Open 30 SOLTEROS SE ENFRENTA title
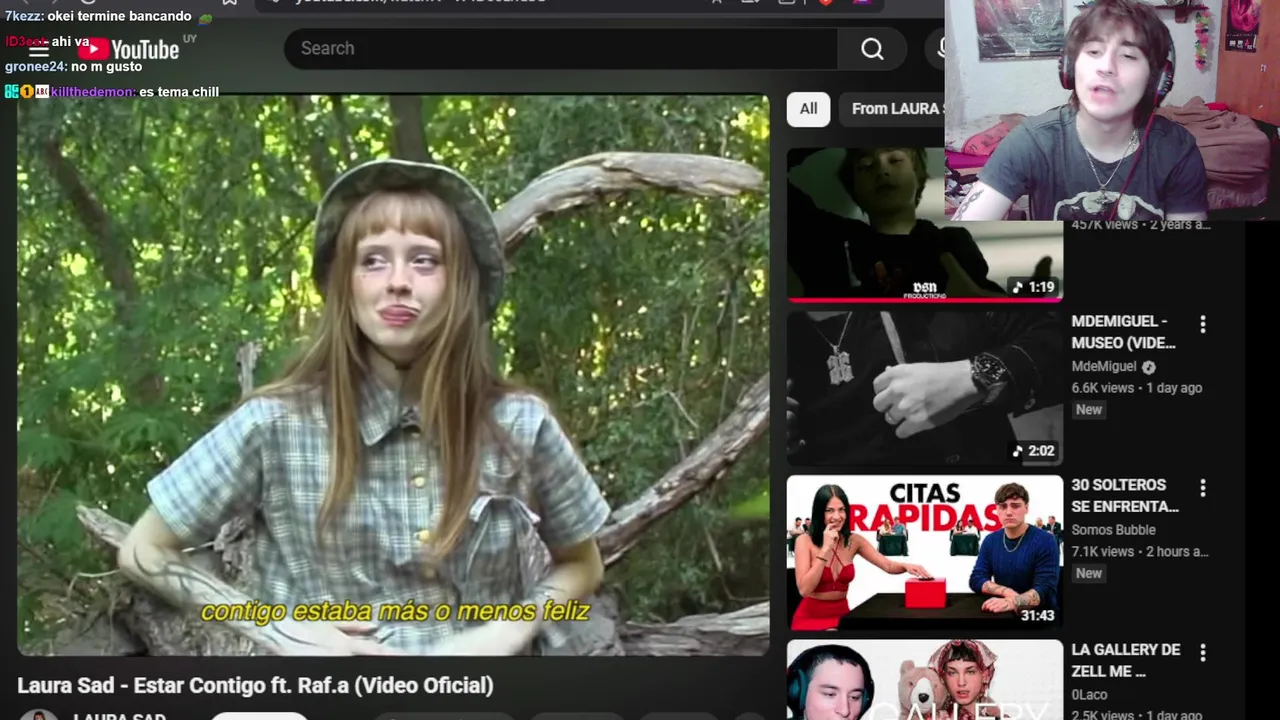The image size is (1280, 720). coord(1125,496)
